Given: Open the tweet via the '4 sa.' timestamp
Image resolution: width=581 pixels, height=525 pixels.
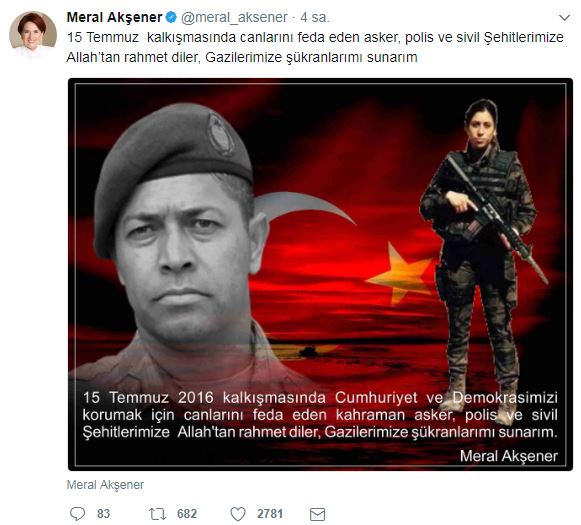Looking at the screenshot, I should pyautogui.click(x=315, y=17).
